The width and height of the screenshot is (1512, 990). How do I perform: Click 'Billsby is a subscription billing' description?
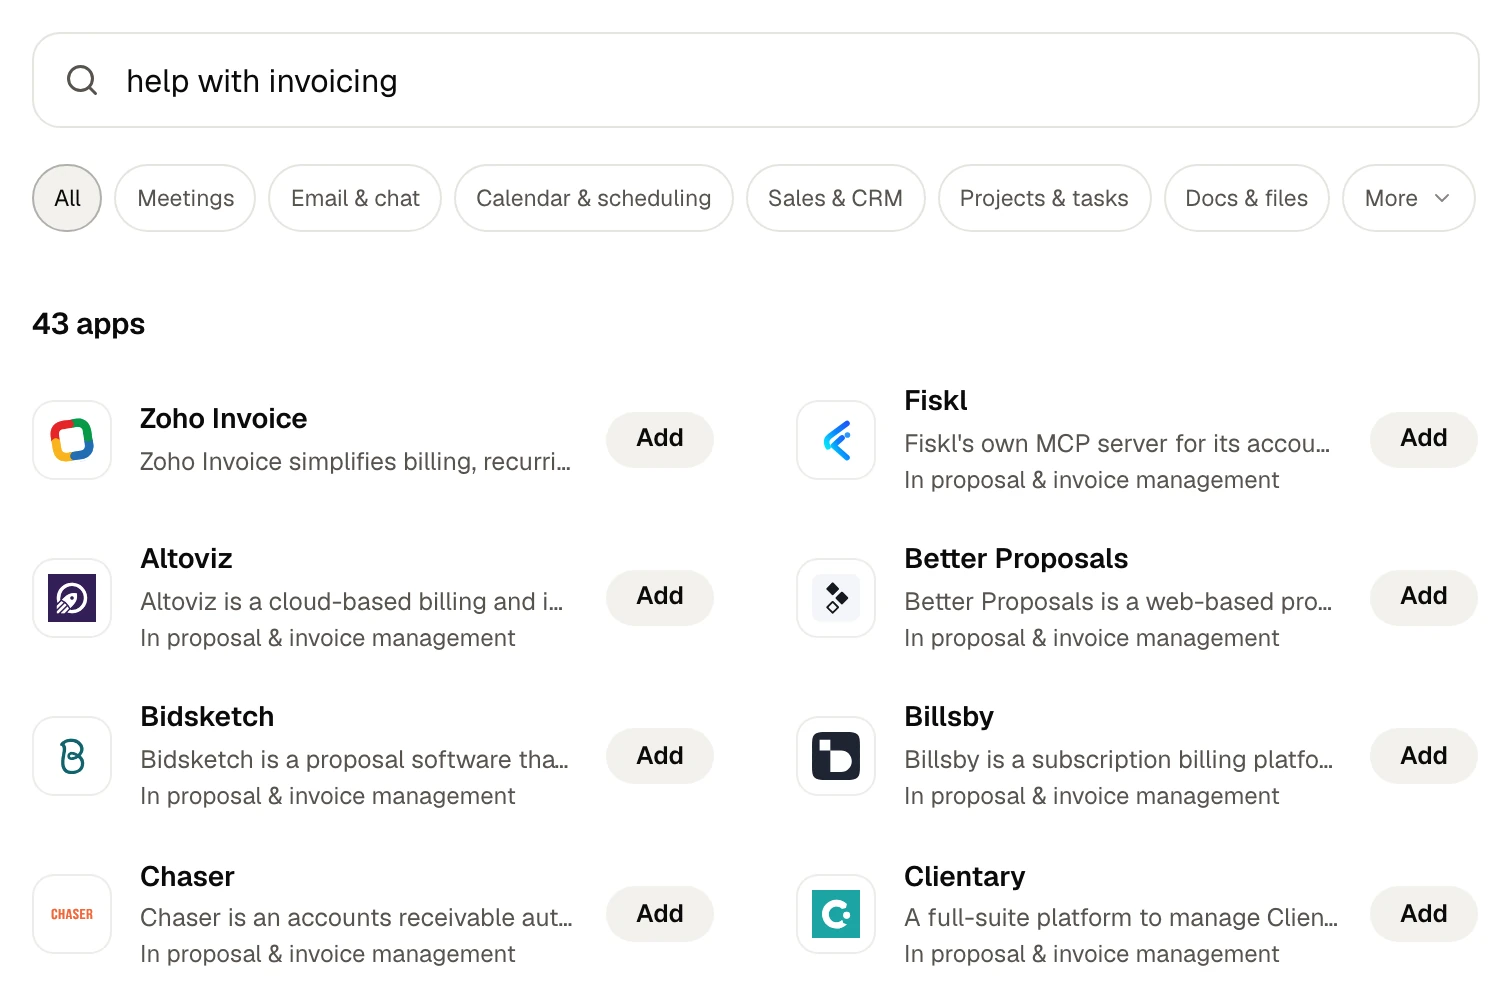point(1118,759)
